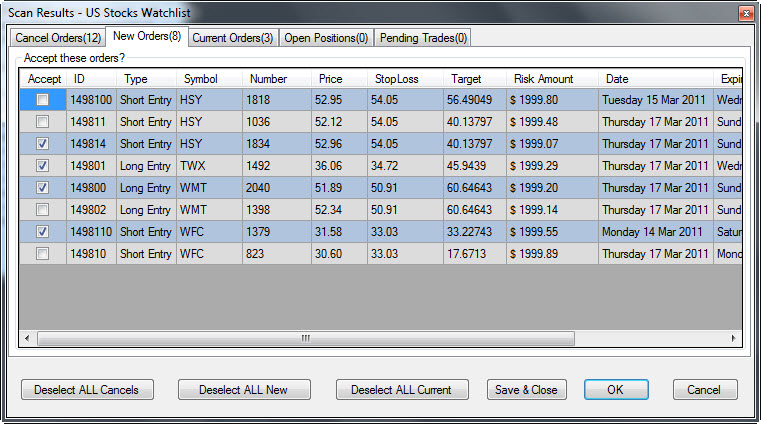Viewport: 761px width, 424px height.
Task: Click the Cancel button
Action: [x=705, y=390]
